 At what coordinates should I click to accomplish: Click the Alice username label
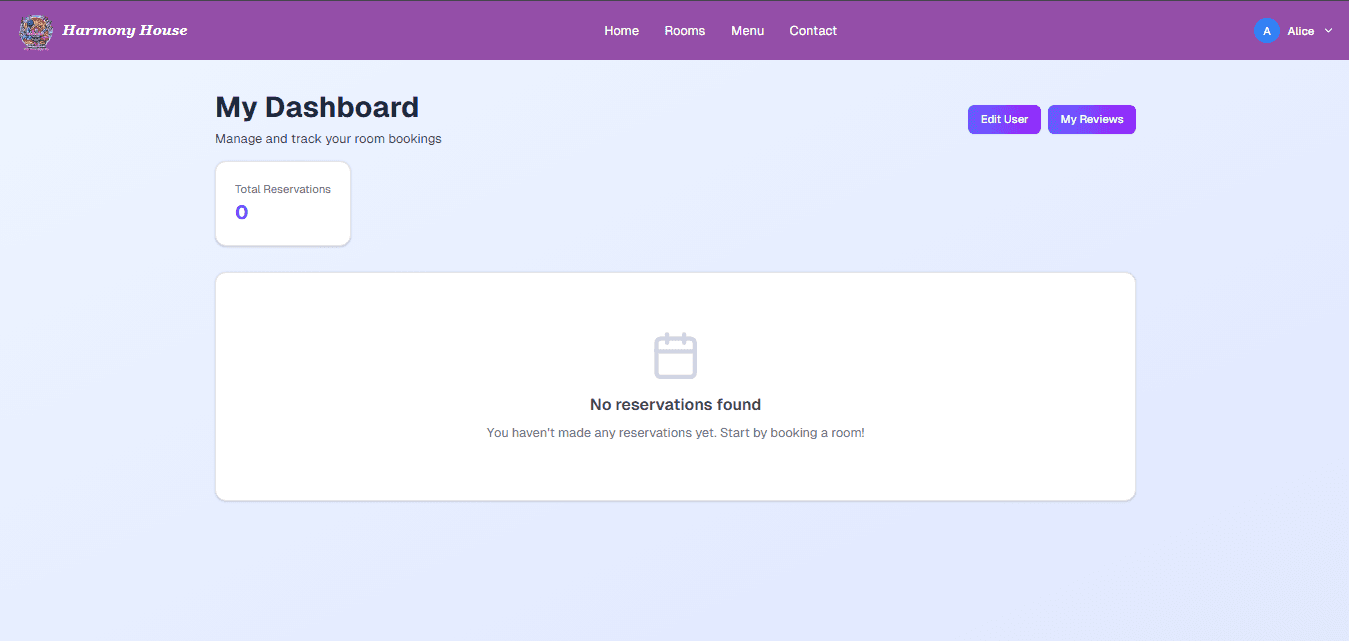click(x=1300, y=31)
